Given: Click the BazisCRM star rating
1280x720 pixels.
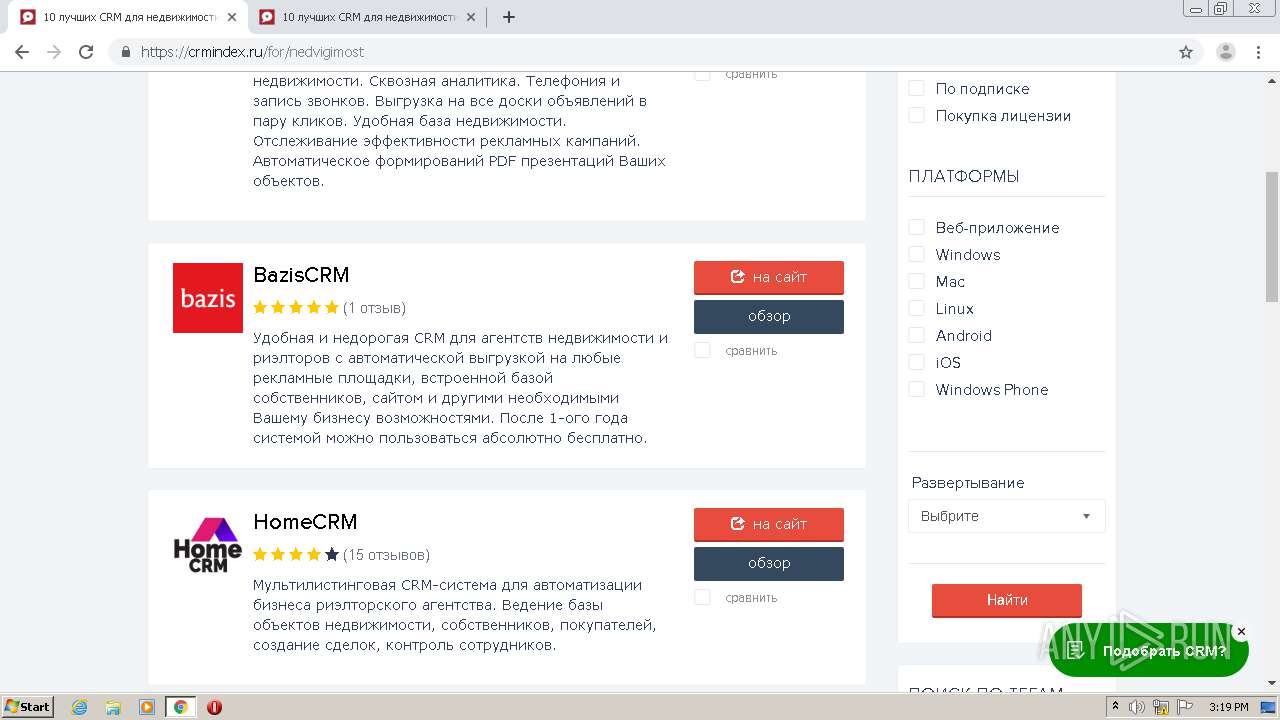Looking at the screenshot, I should pyautogui.click(x=296, y=308).
